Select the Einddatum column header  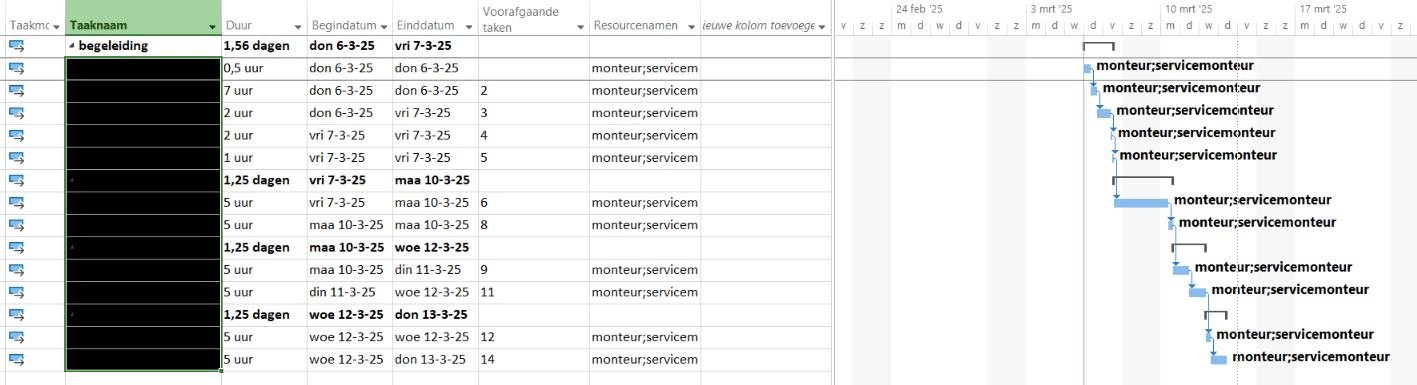pos(434,18)
